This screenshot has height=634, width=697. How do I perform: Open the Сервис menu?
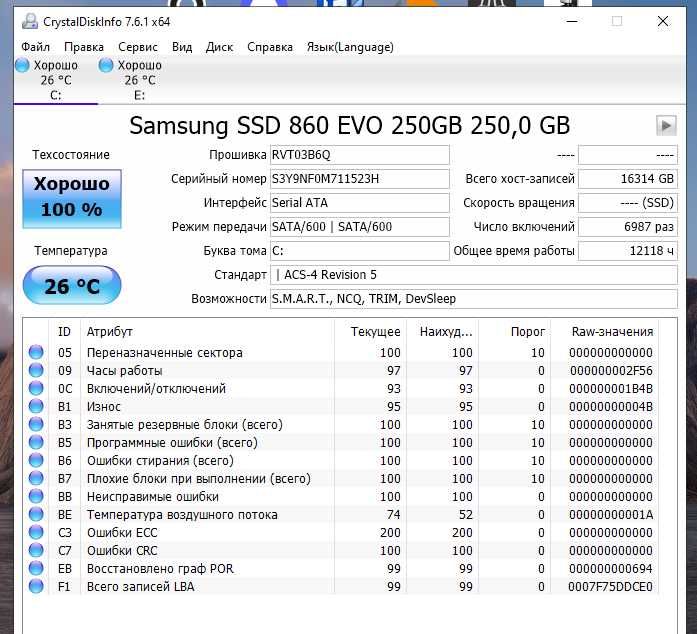tap(138, 47)
